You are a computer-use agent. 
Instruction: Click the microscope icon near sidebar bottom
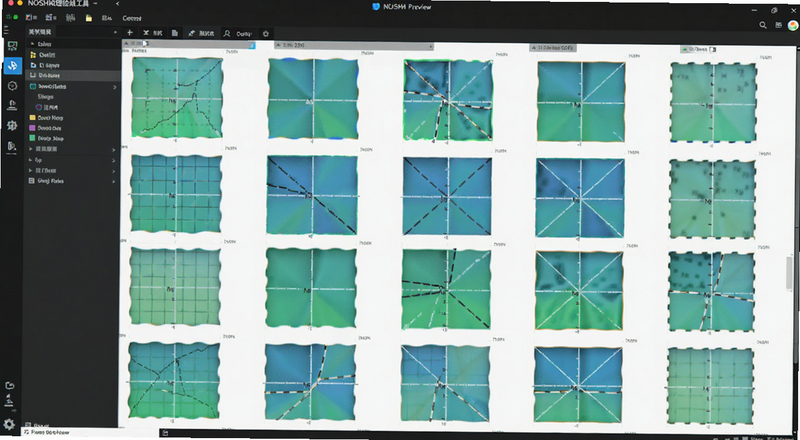pyautogui.click(x=9, y=401)
